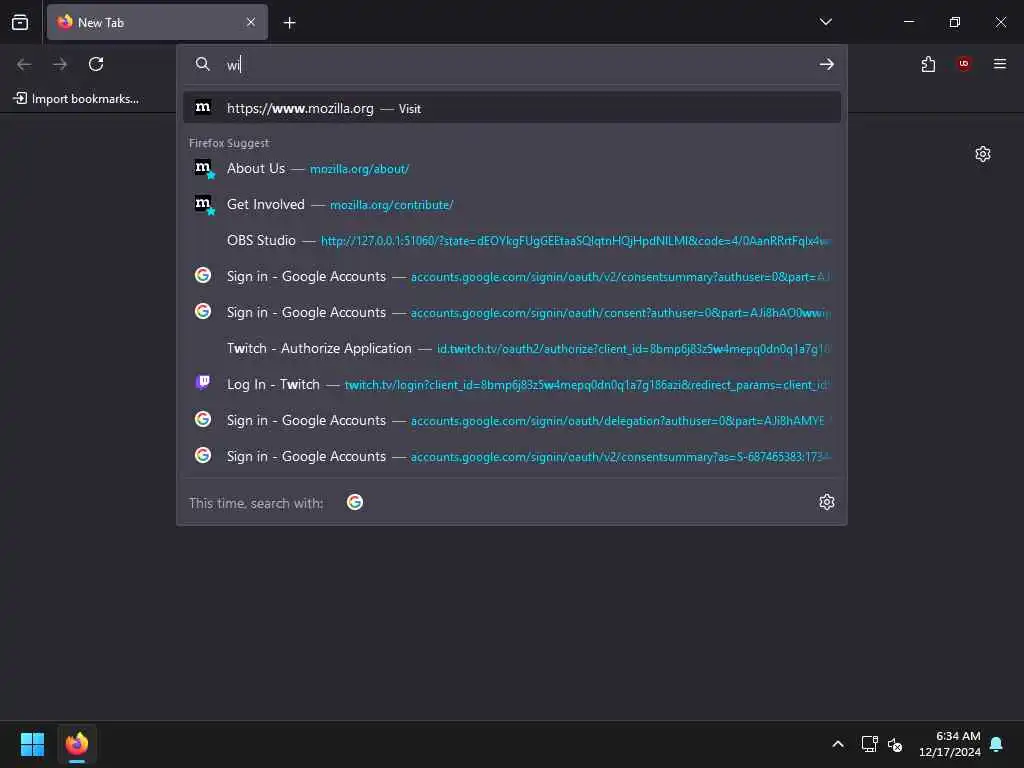
Task: Open the Extensions puzzle icon
Action: tap(928, 64)
